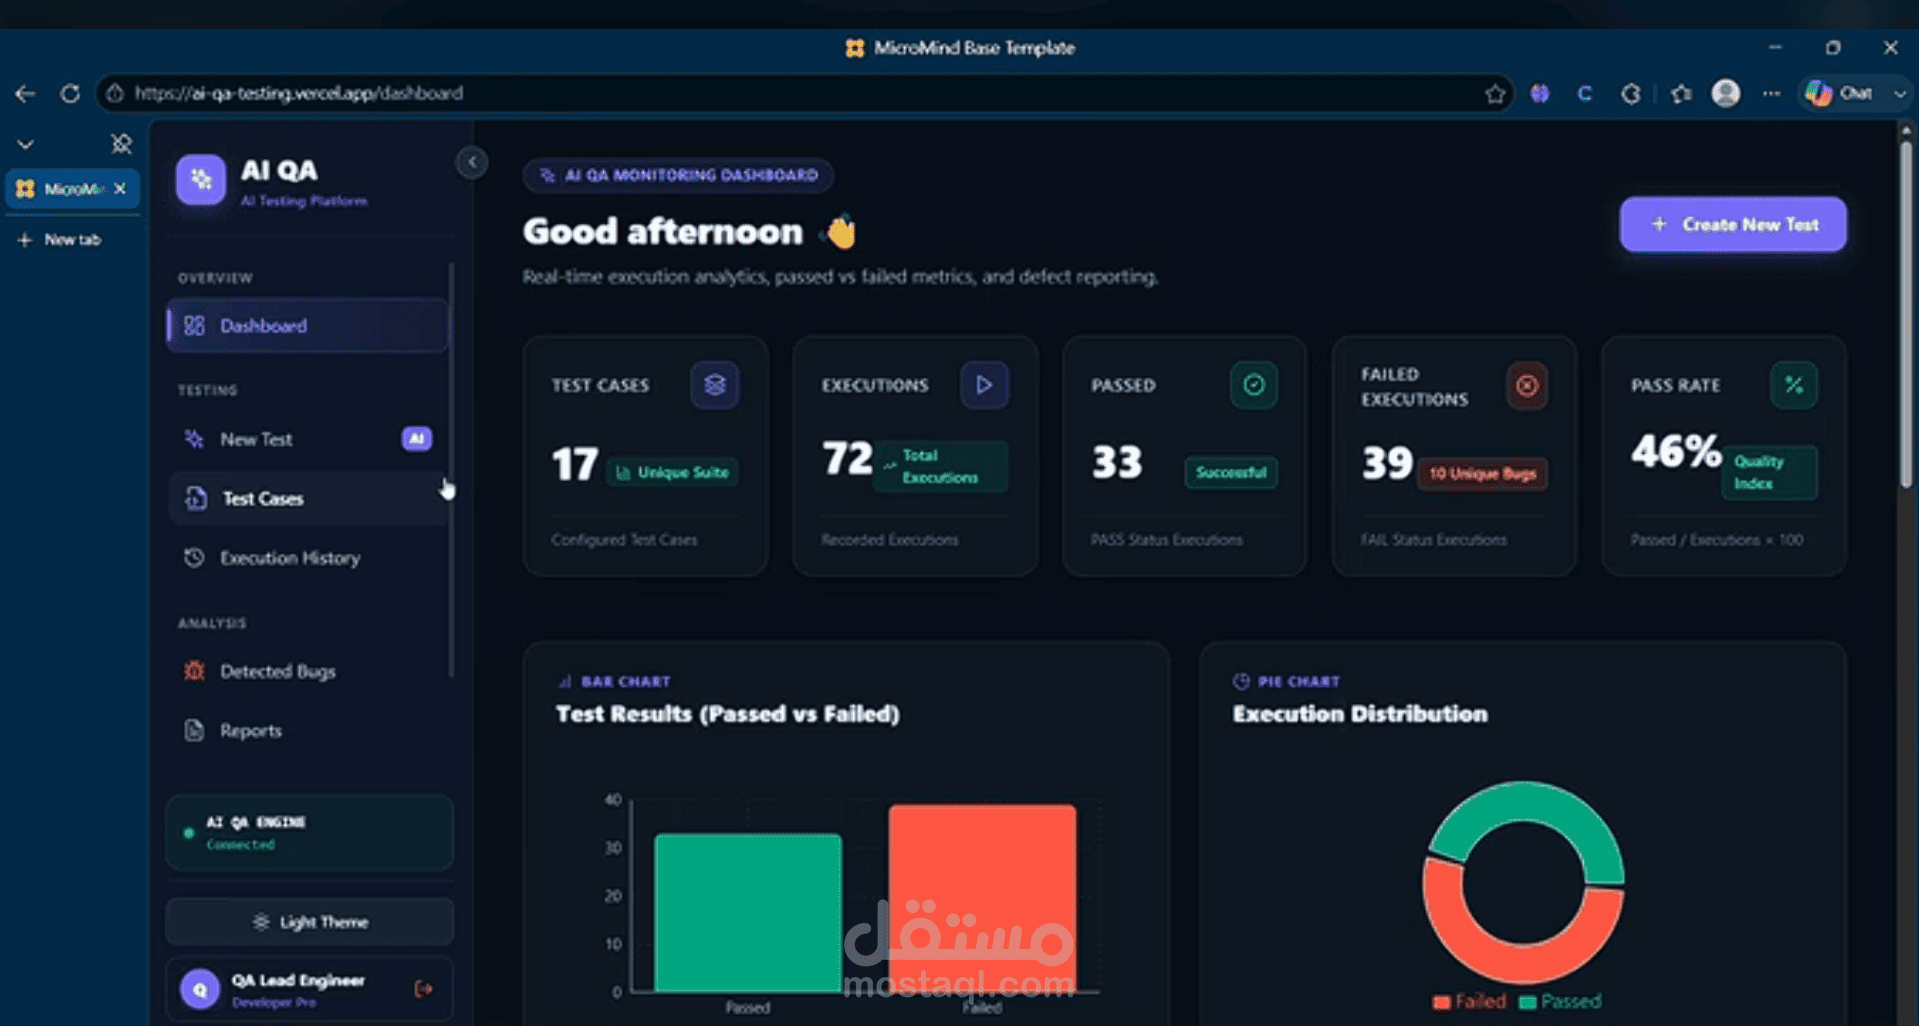
Task: Collapse the sidebar with the chevron button
Action: click(472, 162)
